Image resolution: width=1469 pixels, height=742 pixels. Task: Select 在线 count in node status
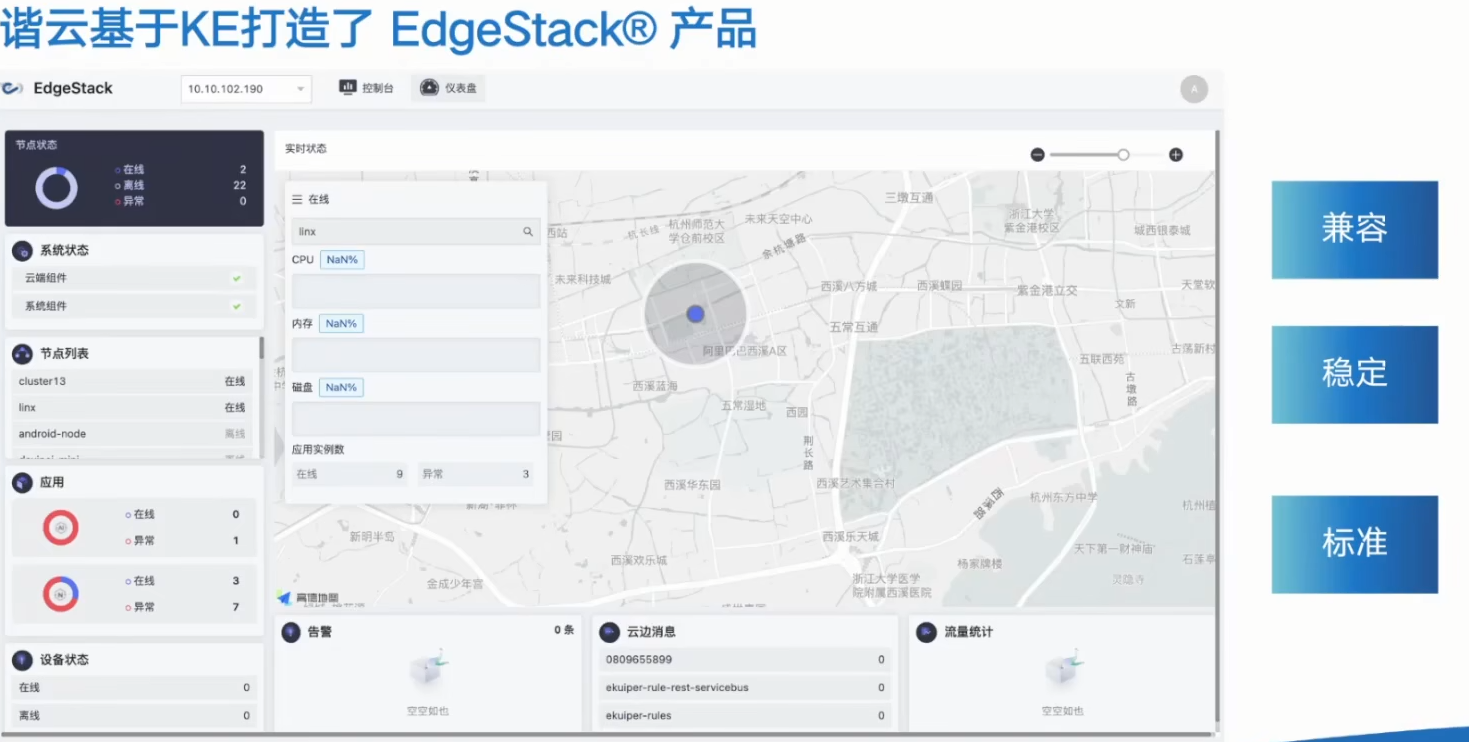coord(243,170)
